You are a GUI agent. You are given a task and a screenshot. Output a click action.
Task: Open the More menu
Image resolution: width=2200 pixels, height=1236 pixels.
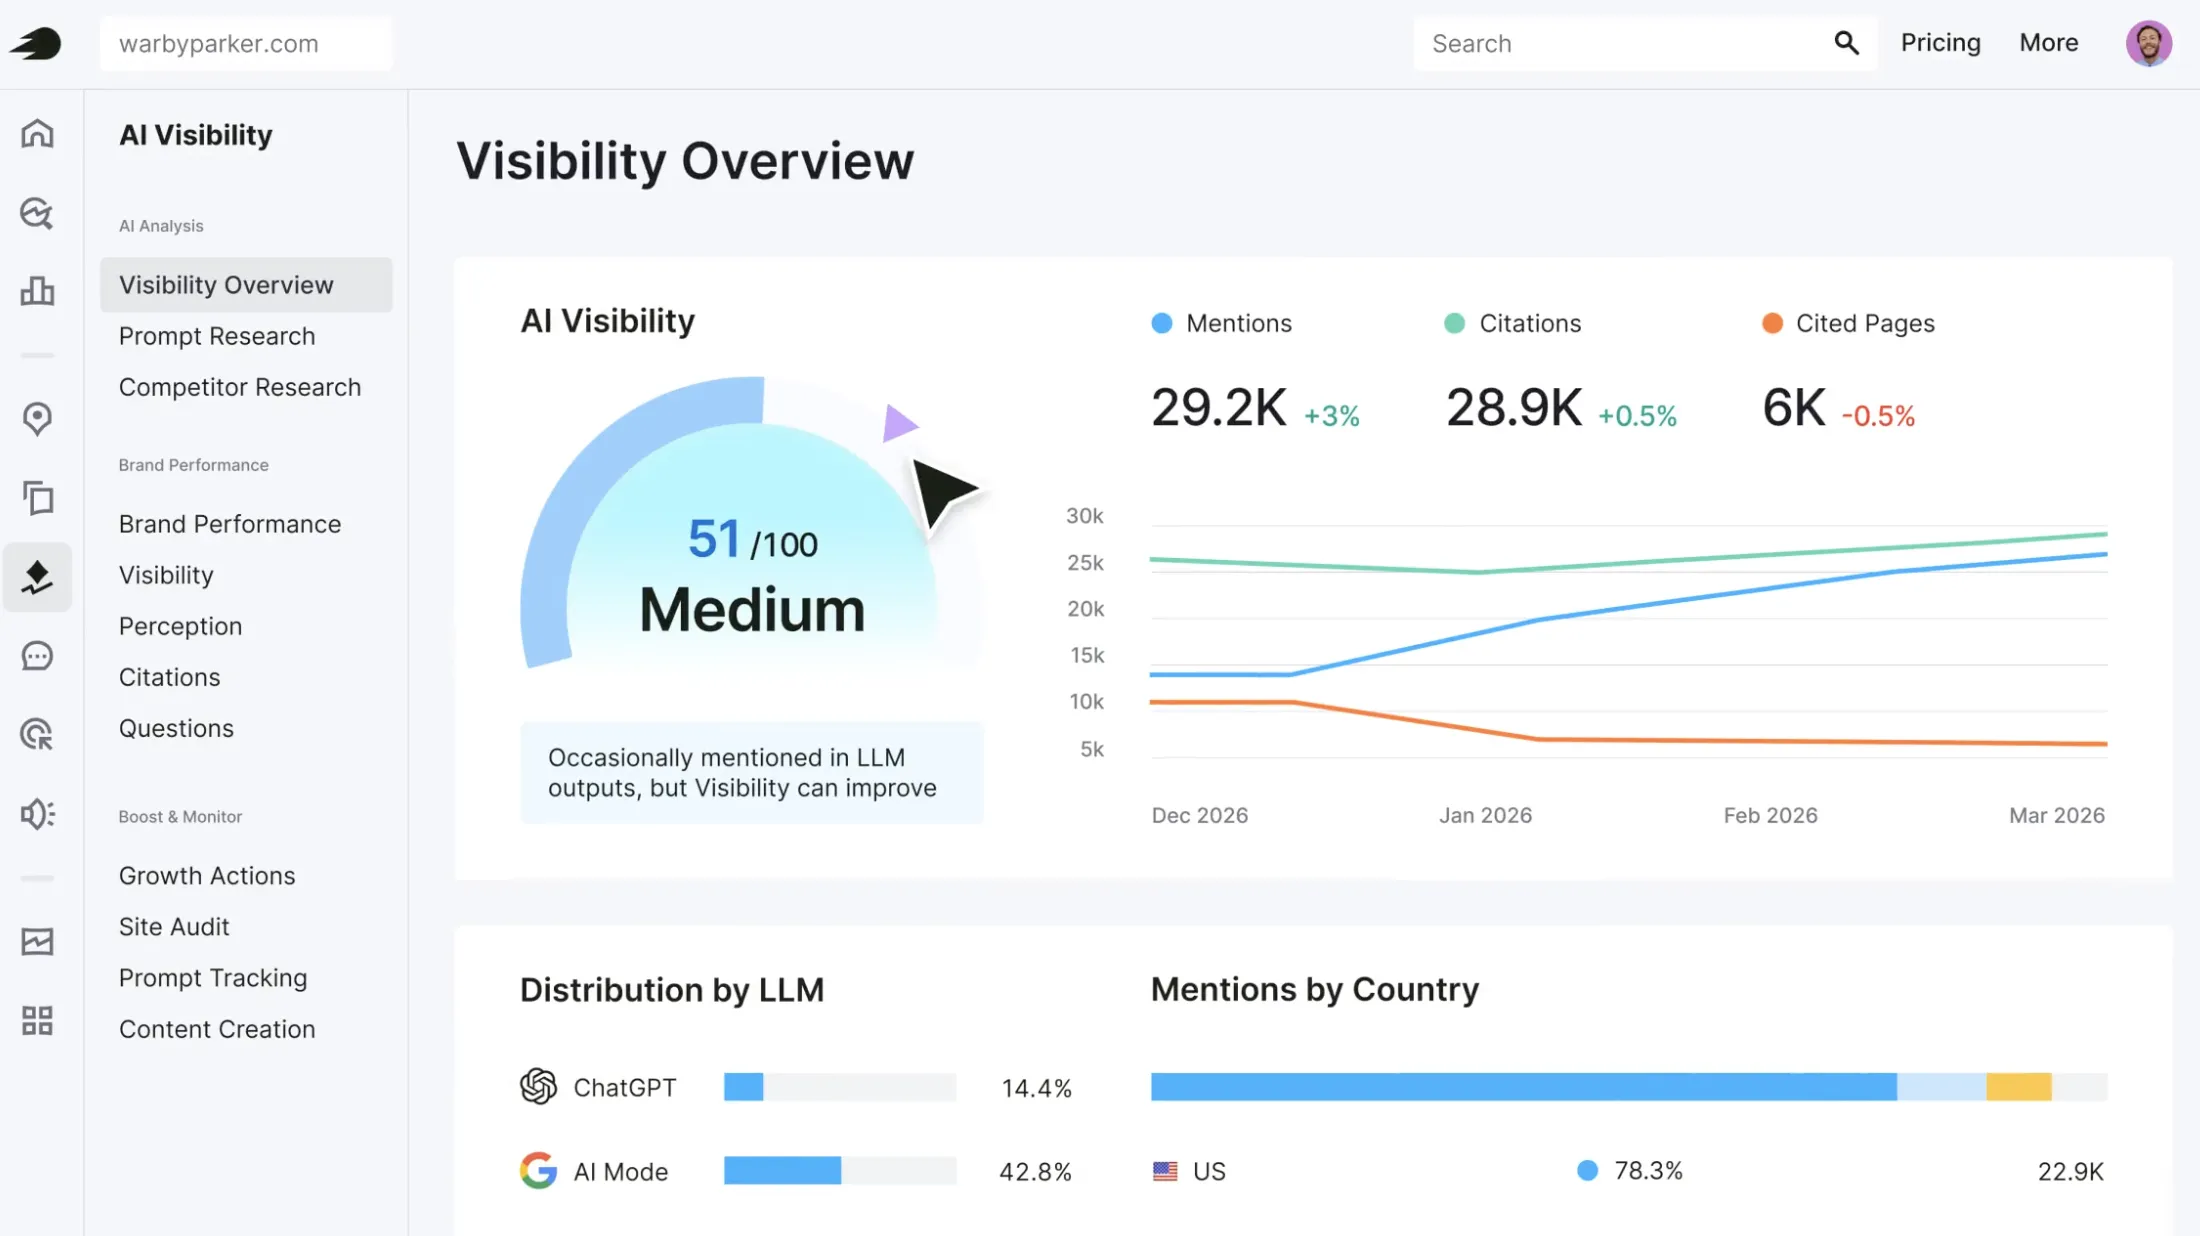pyautogui.click(x=2048, y=43)
